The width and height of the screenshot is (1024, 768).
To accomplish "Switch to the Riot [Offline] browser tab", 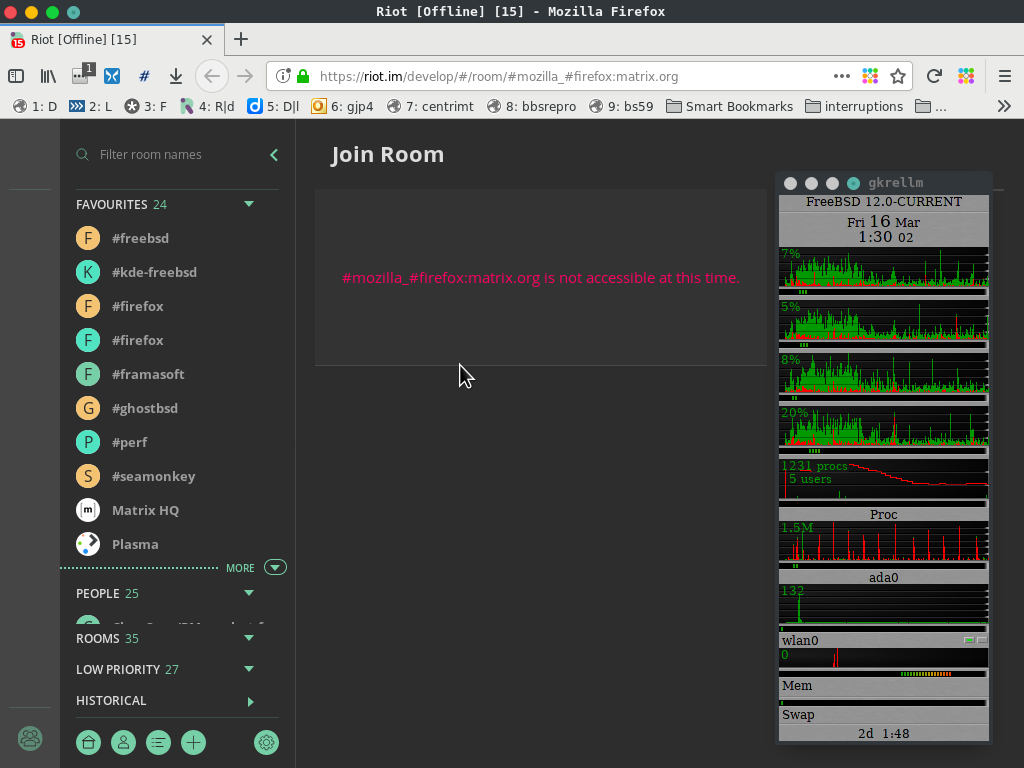I will tap(110, 40).
